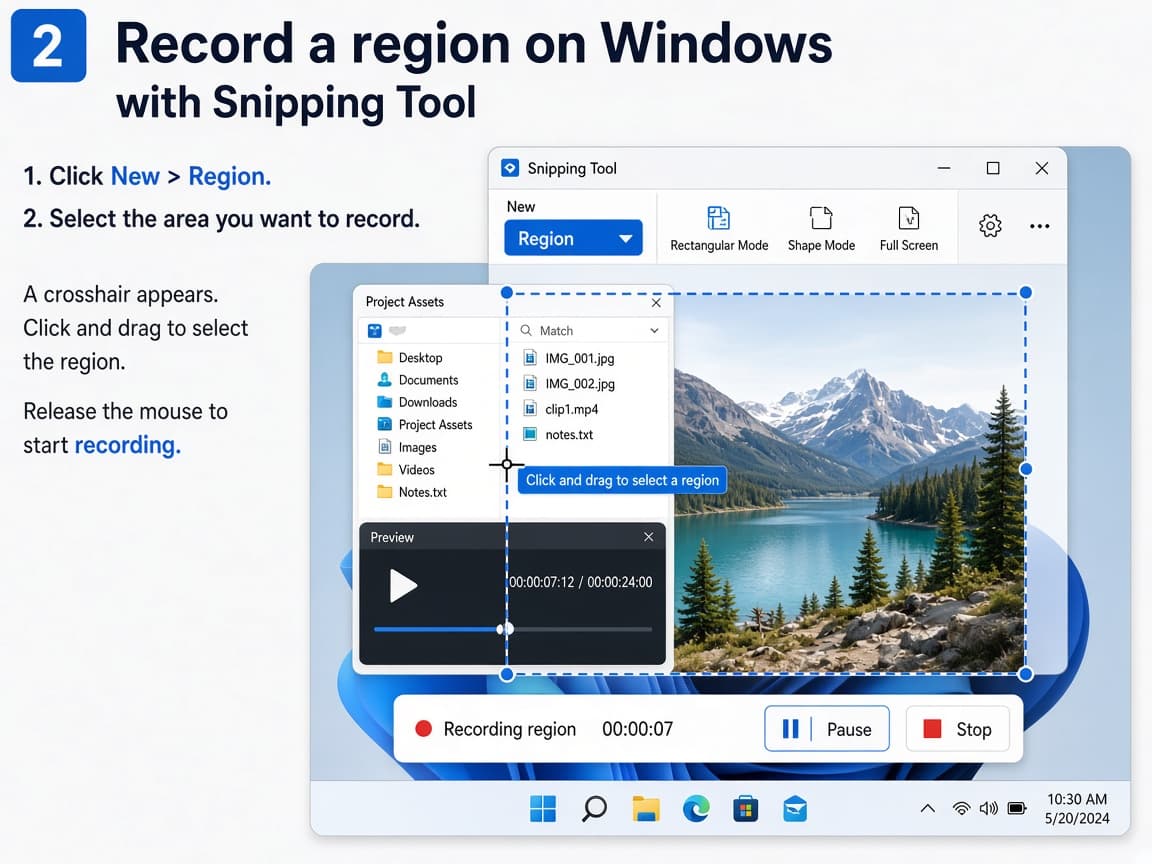Select file notes.txt in file list
1152x864 pixels.
pos(558,434)
